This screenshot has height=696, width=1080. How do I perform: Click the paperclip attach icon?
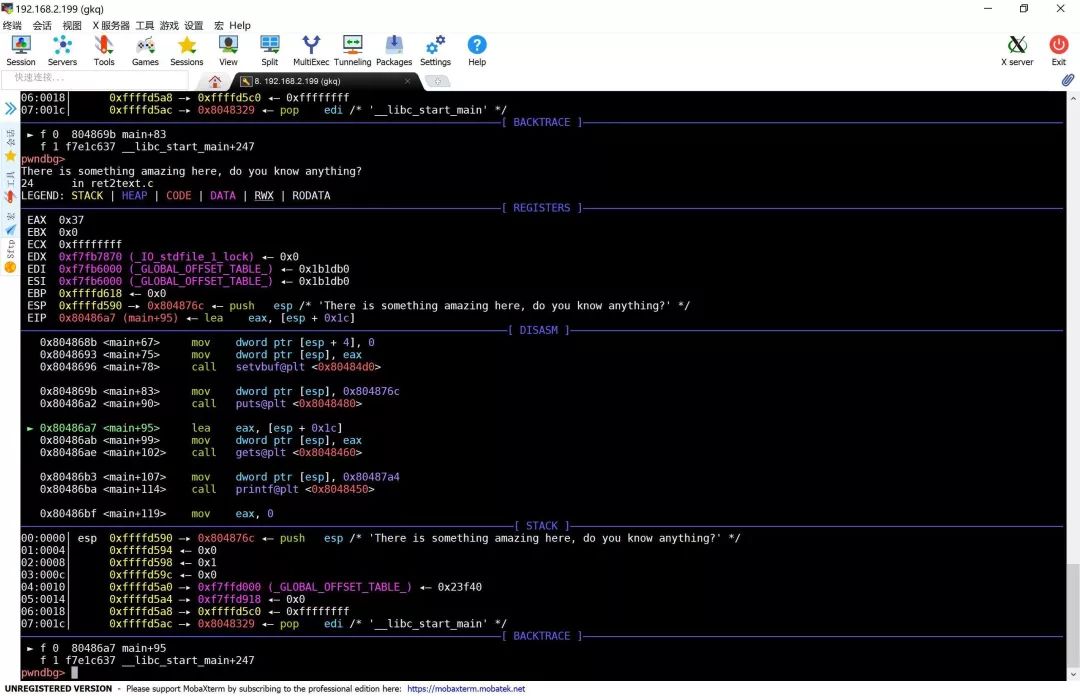pos(1067,80)
